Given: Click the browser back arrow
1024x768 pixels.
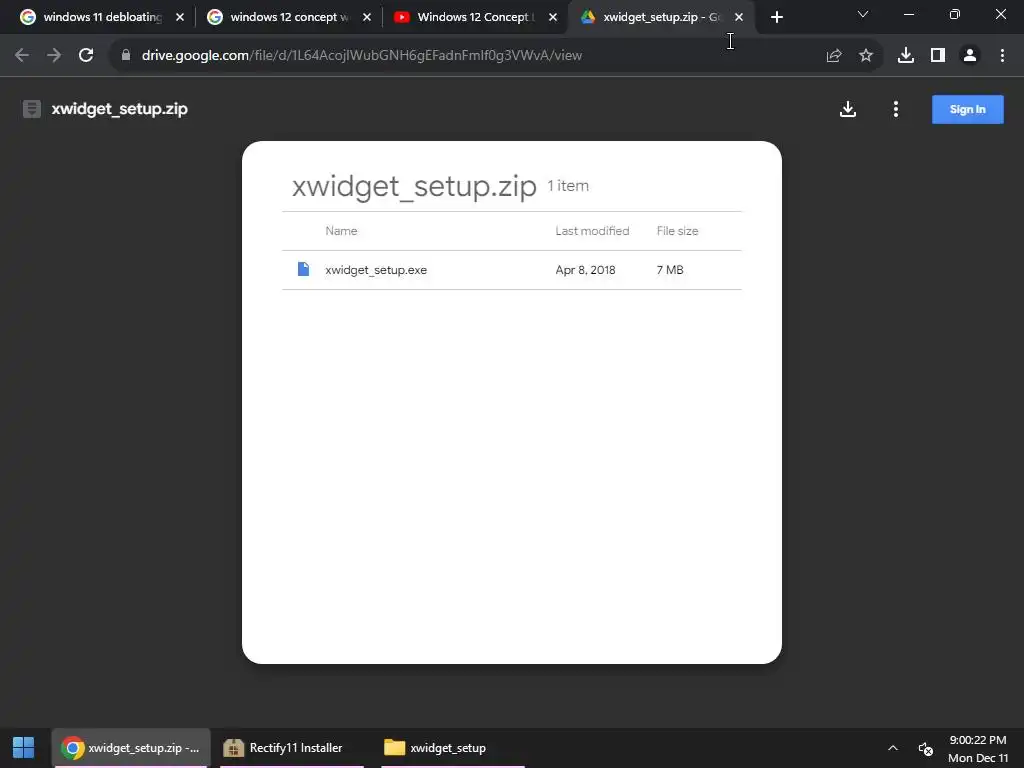Looking at the screenshot, I should click(22, 56).
